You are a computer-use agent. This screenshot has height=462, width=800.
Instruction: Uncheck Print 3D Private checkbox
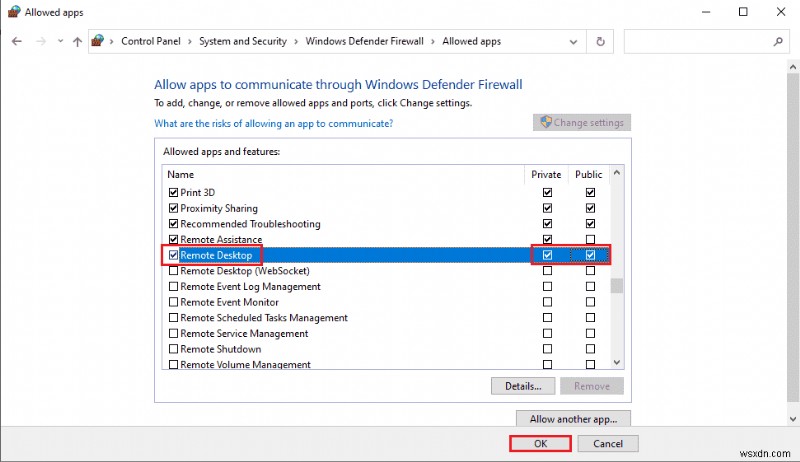(x=547, y=192)
